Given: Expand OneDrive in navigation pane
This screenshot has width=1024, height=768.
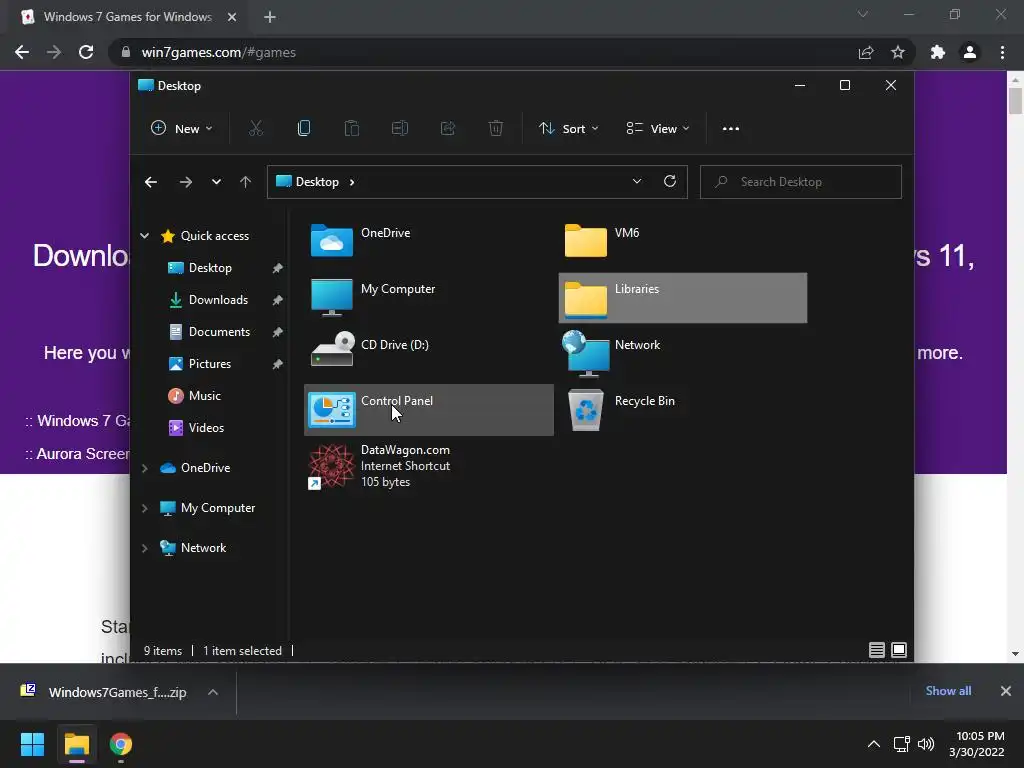Looking at the screenshot, I should point(144,468).
